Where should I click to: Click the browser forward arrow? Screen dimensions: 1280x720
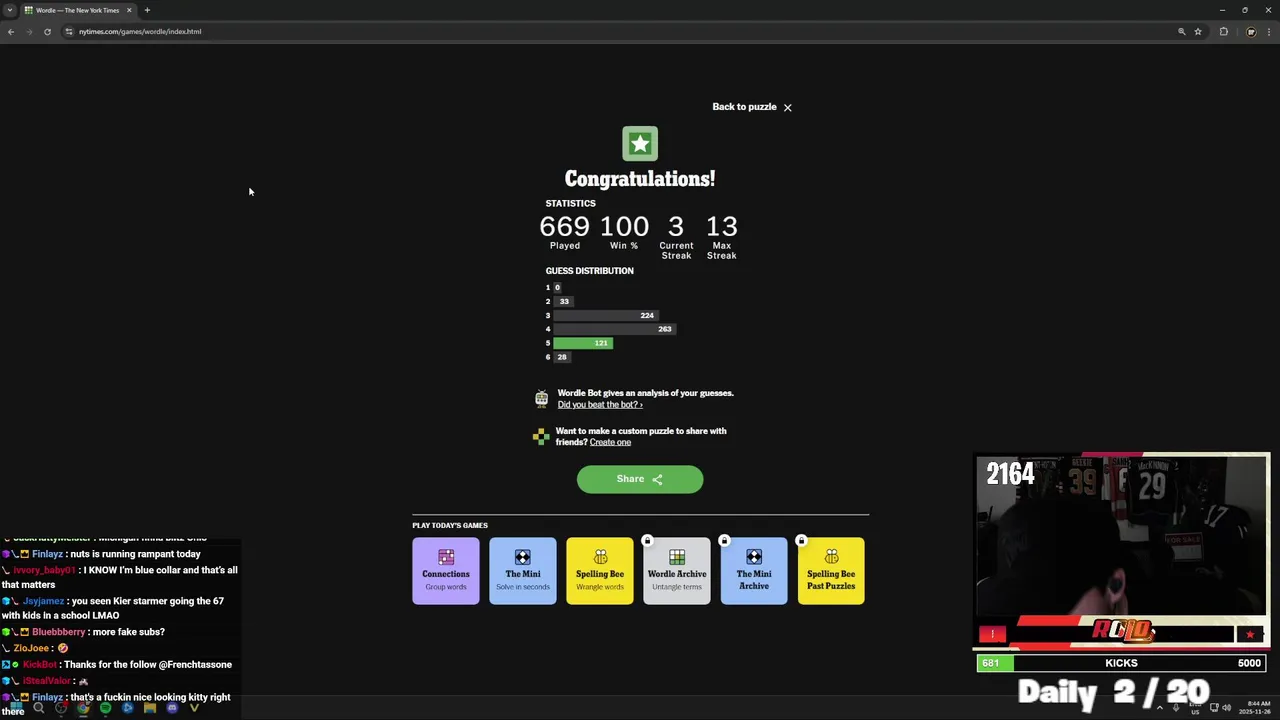click(29, 31)
